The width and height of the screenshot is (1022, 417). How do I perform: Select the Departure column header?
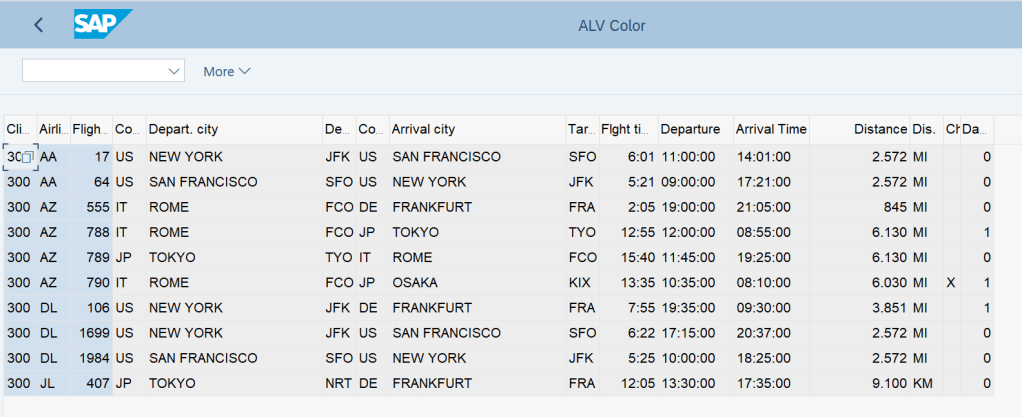[x=690, y=129]
